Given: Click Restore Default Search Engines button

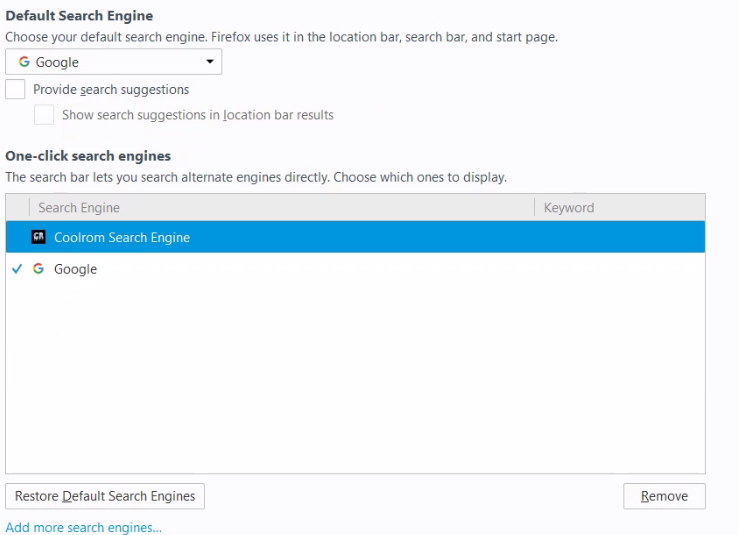Looking at the screenshot, I should (x=105, y=496).
